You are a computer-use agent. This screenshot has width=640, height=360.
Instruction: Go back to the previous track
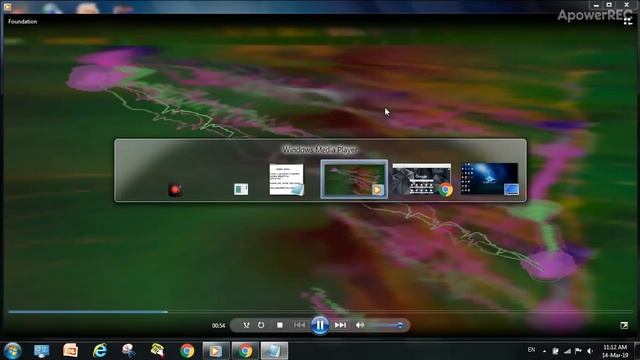299,325
